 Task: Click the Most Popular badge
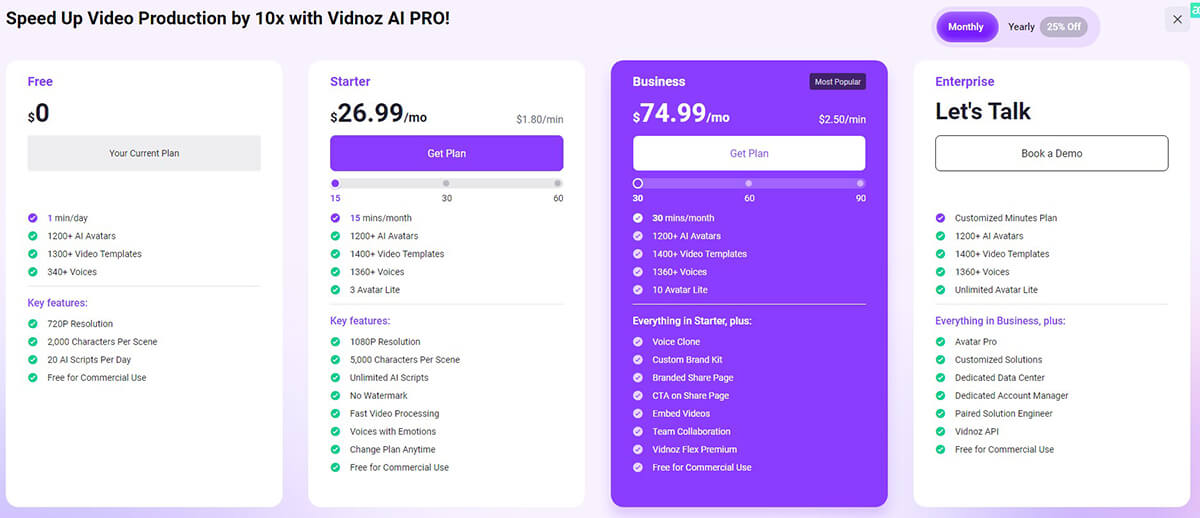(837, 82)
